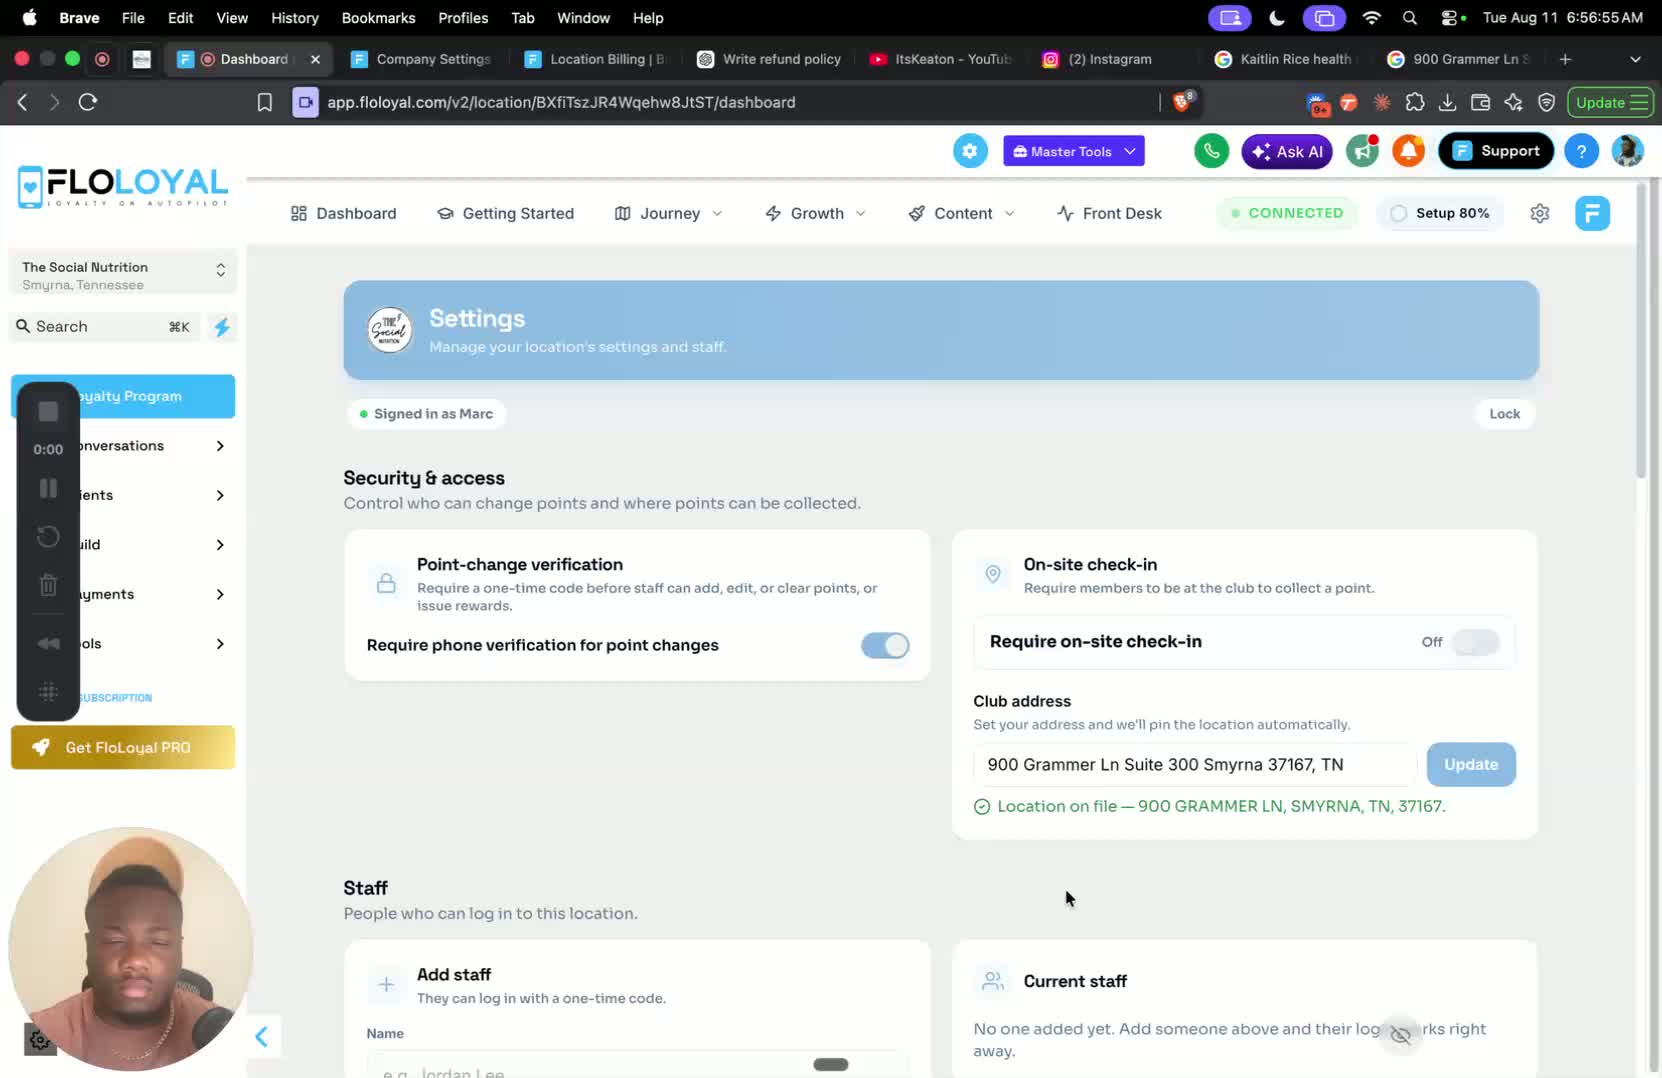Pause the screen recording
The image size is (1662, 1078).
click(x=48, y=488)
